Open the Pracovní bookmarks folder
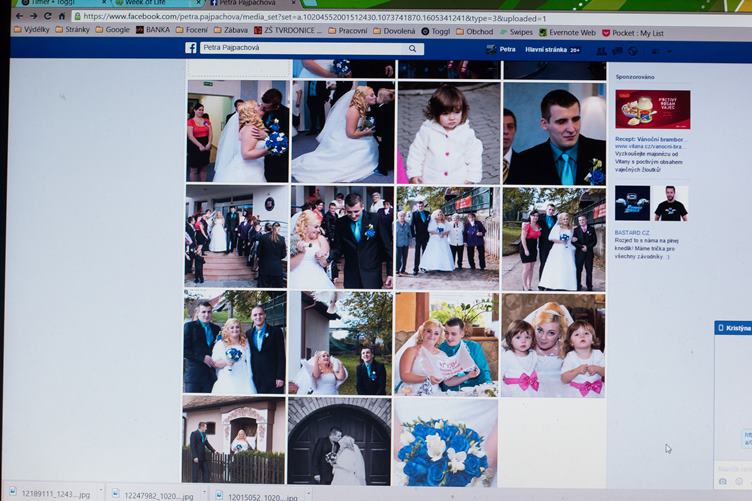Image resolution: width=752 pixels, height=501 pixels. pos(348,31)
